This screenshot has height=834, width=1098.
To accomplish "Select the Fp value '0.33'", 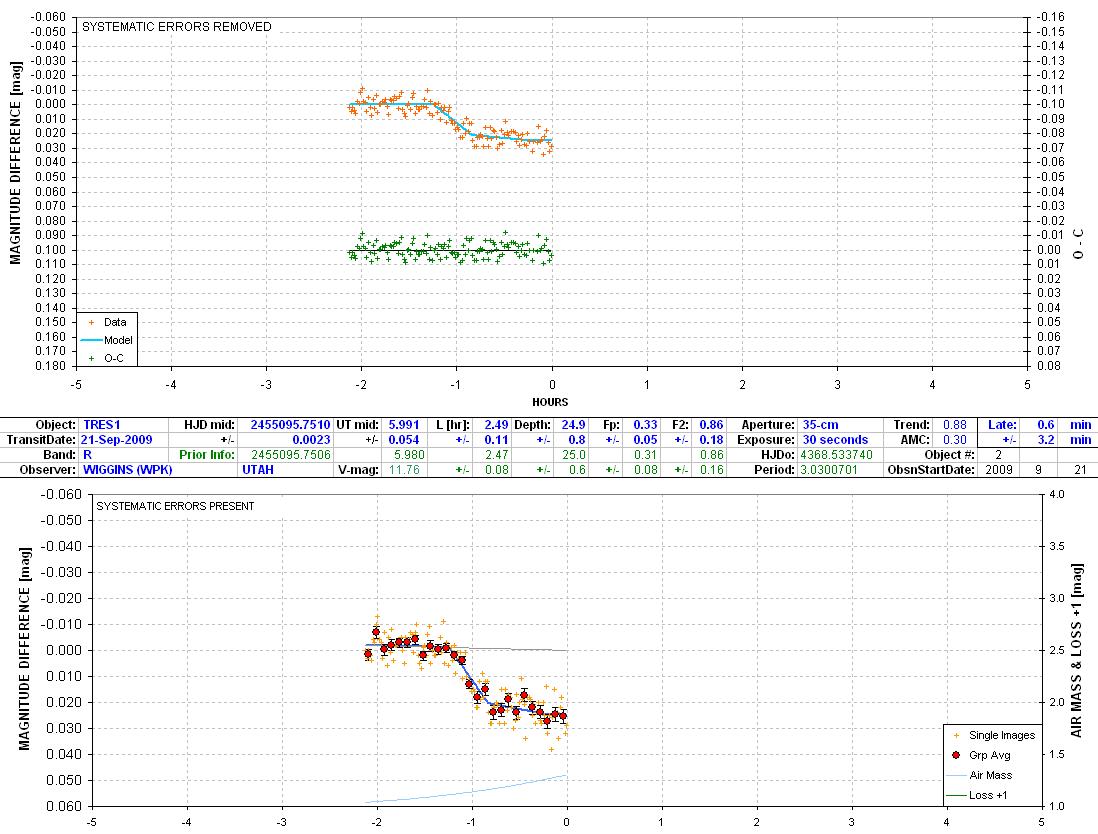I will point(645,424).
